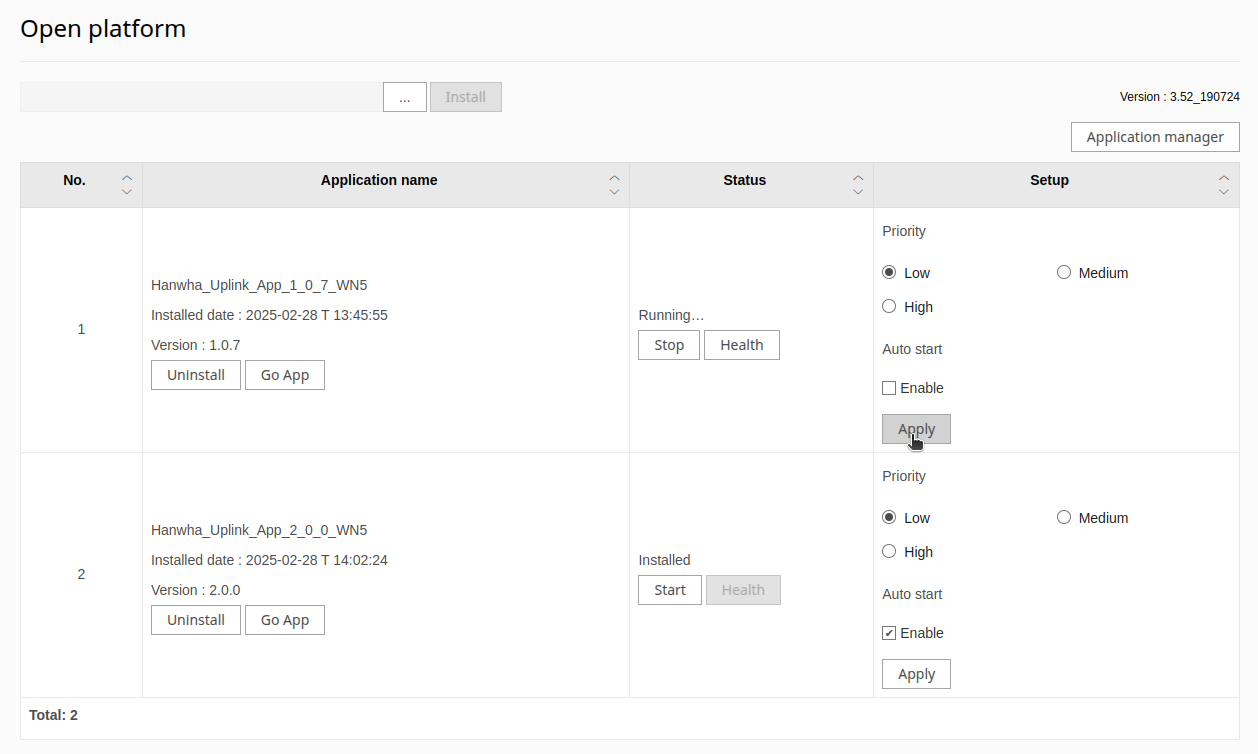Launch Go App for Hanwha_Uplink_App_1_0_7_WN5

284,374
